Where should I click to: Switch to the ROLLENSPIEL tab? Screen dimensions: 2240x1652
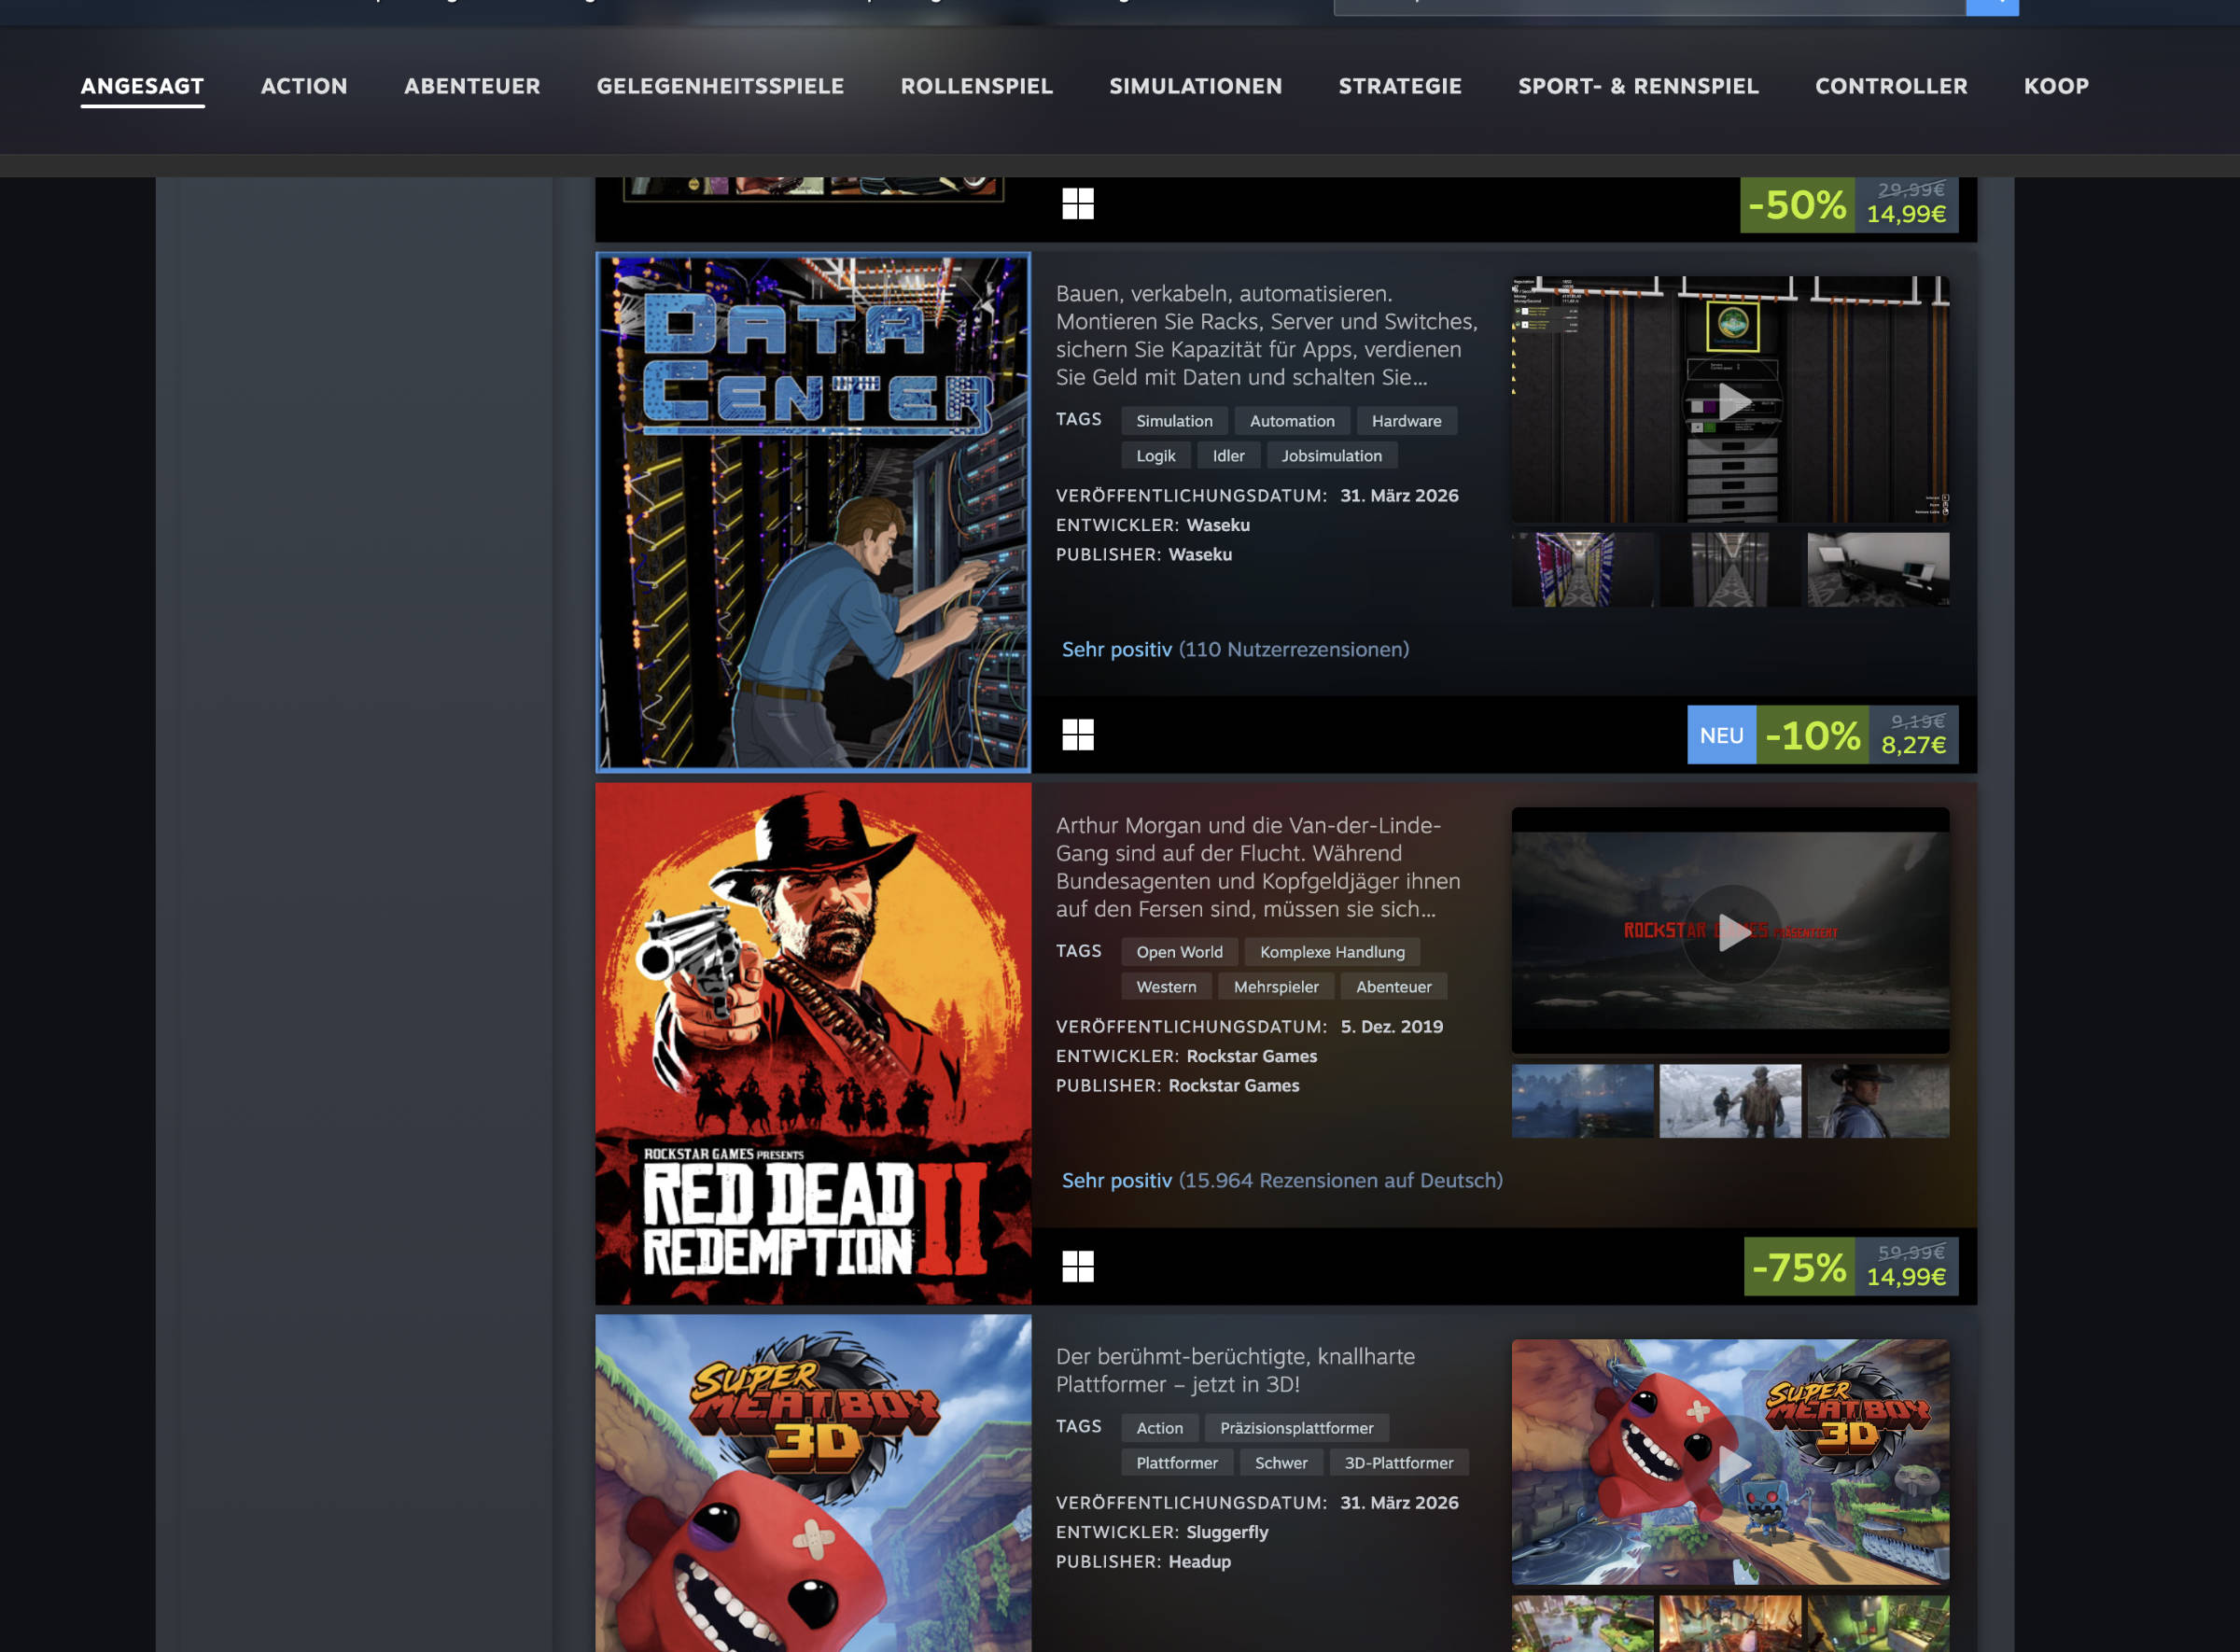click(976, 86)
